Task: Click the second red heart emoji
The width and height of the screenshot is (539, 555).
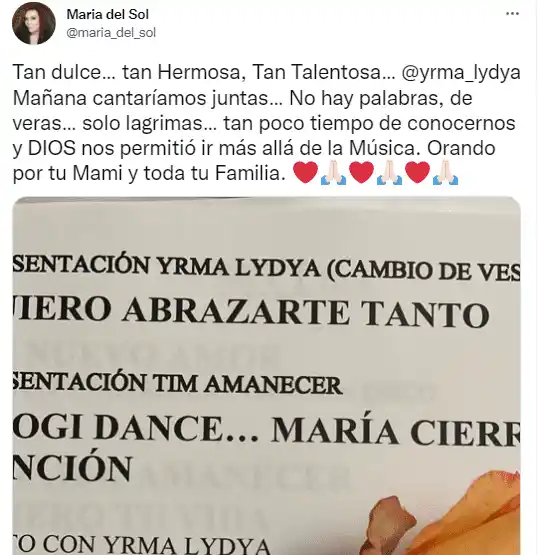Action: pos(361,173)
